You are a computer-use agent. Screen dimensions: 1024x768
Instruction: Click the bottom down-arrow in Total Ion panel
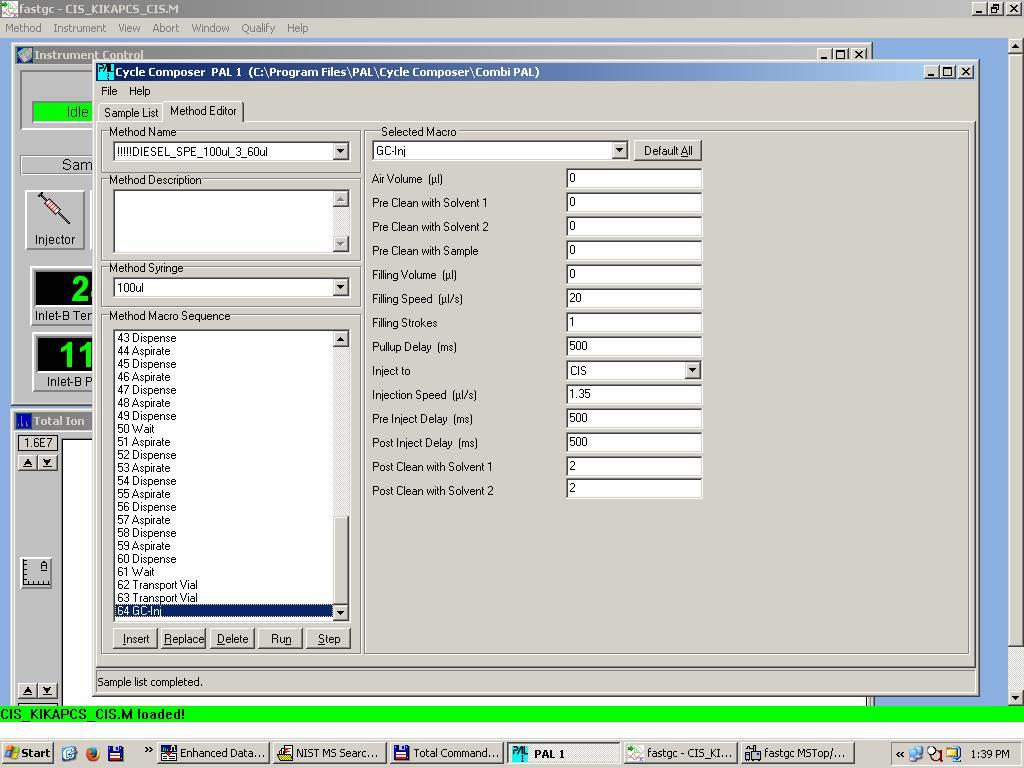coord(47,690)
